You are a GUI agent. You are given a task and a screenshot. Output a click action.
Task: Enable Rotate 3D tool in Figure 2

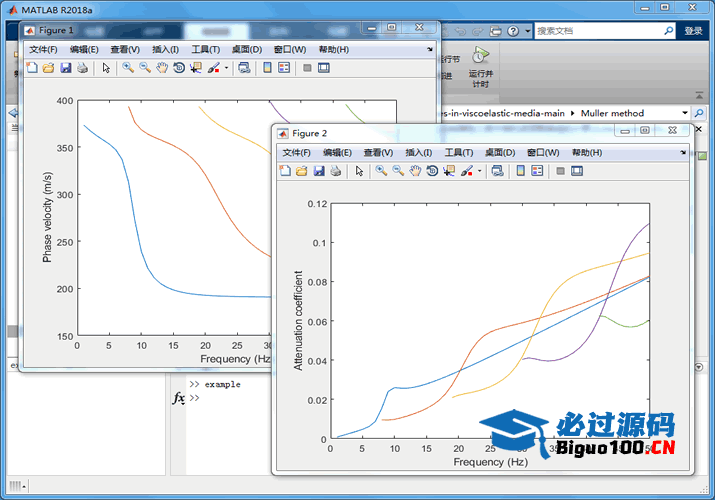click(x=432, y=171)
